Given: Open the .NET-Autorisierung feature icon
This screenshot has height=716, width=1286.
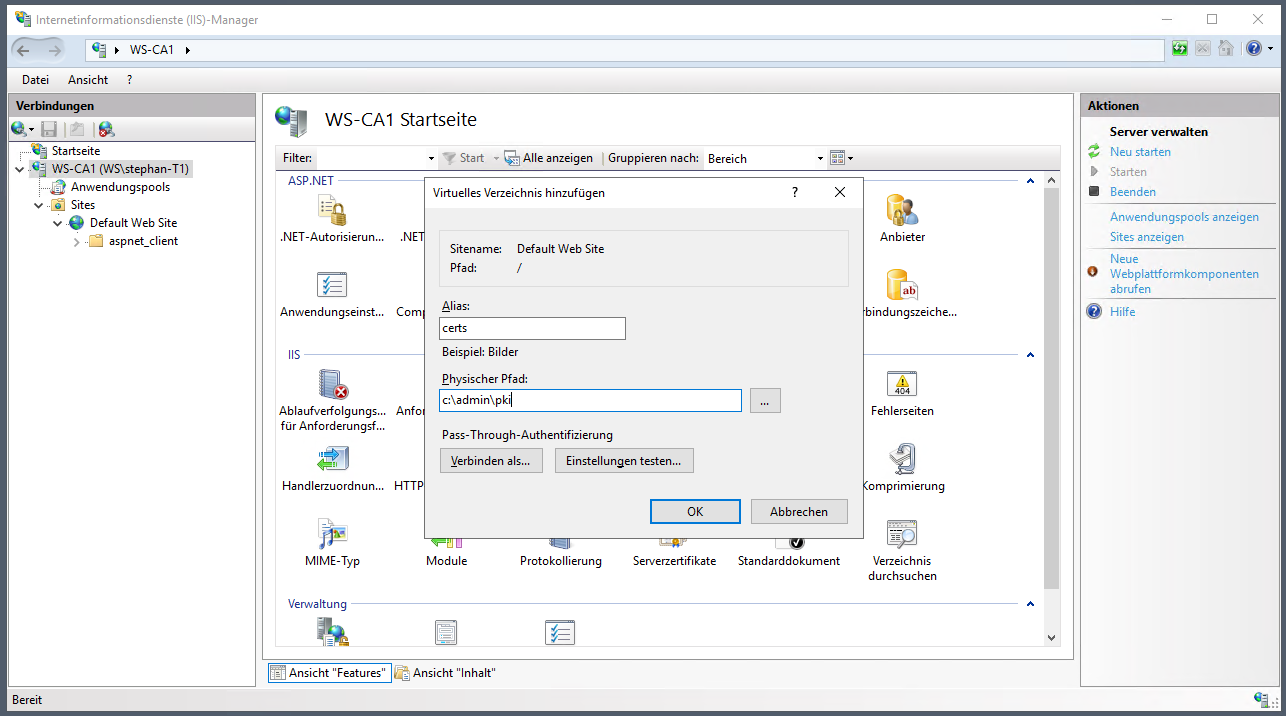Looking at the screenshot, I should coord(332,209).
